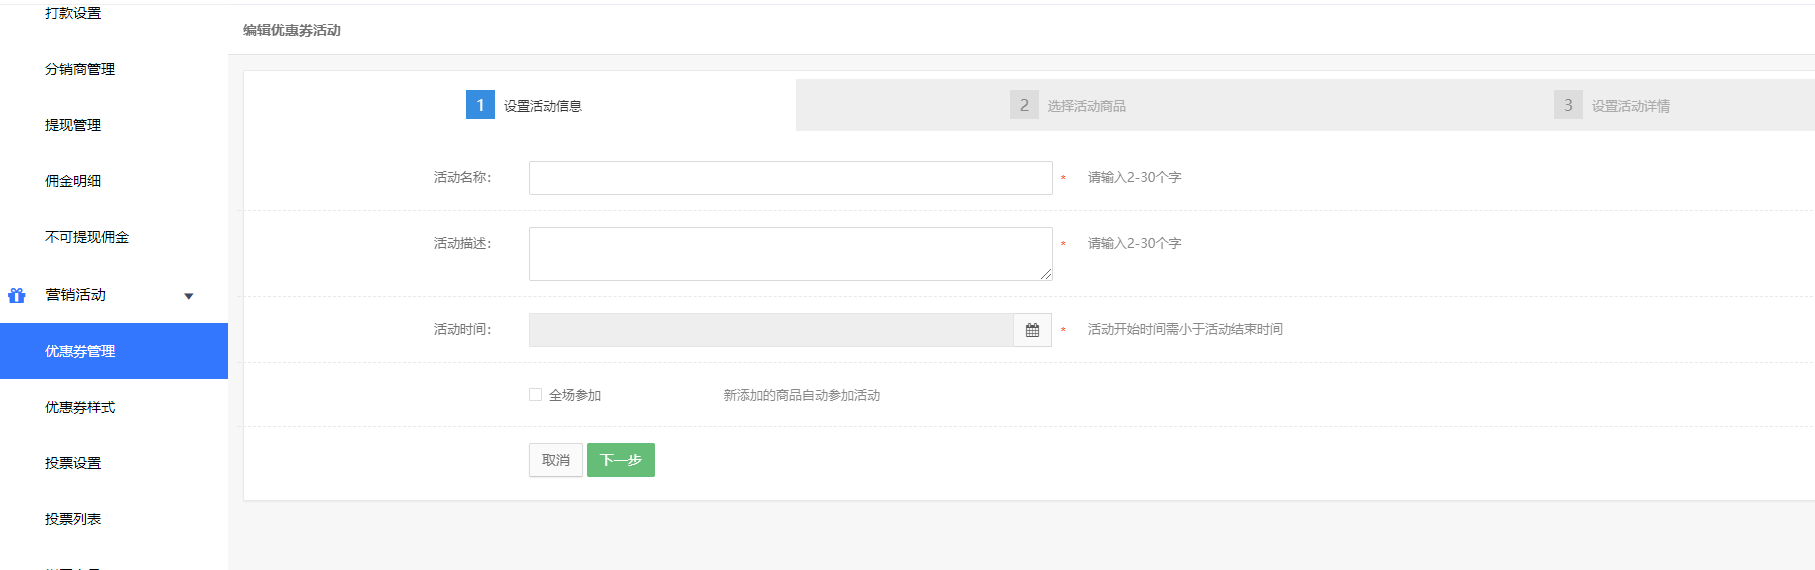This screenshot has height=570, width=1815.
Task: Click the gift icon beside 营销活动
Action: (x=16, y=295)
